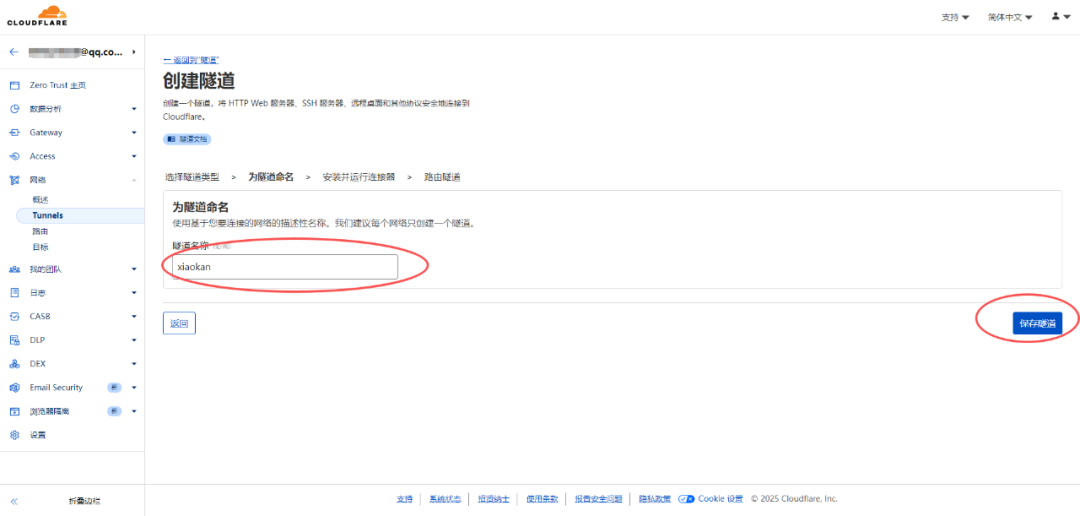Open the 报告安全问题 footer link
Screen dimensions: 1080x516
[599, 499]
